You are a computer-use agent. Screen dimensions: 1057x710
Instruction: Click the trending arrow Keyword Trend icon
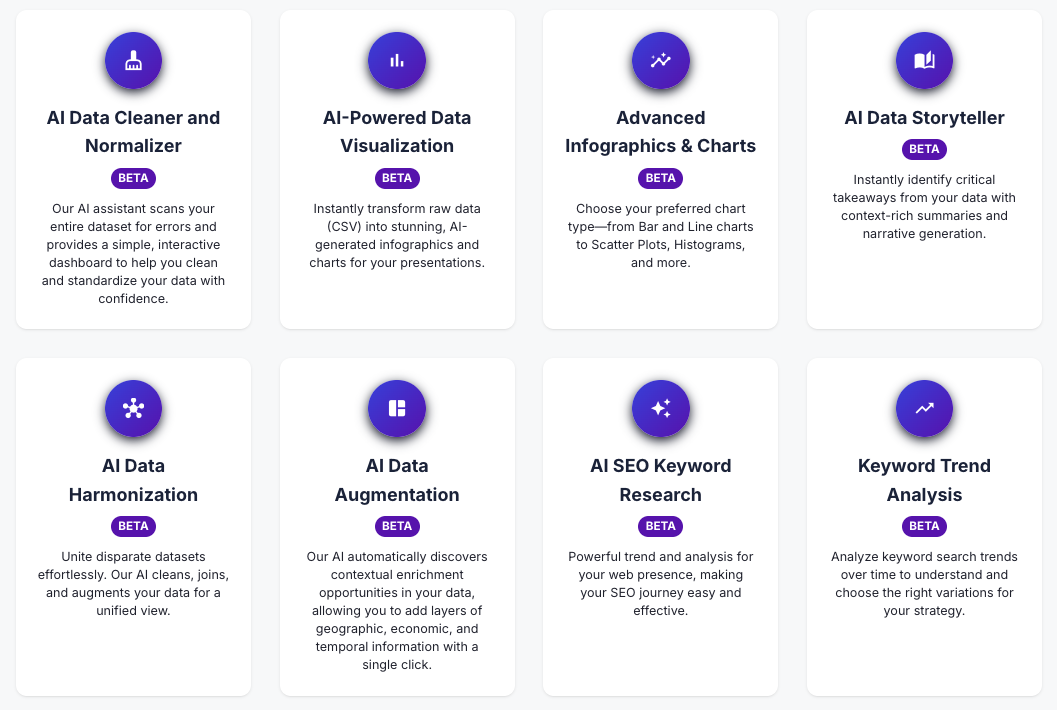pyautogui.click(x=924, y=409)
